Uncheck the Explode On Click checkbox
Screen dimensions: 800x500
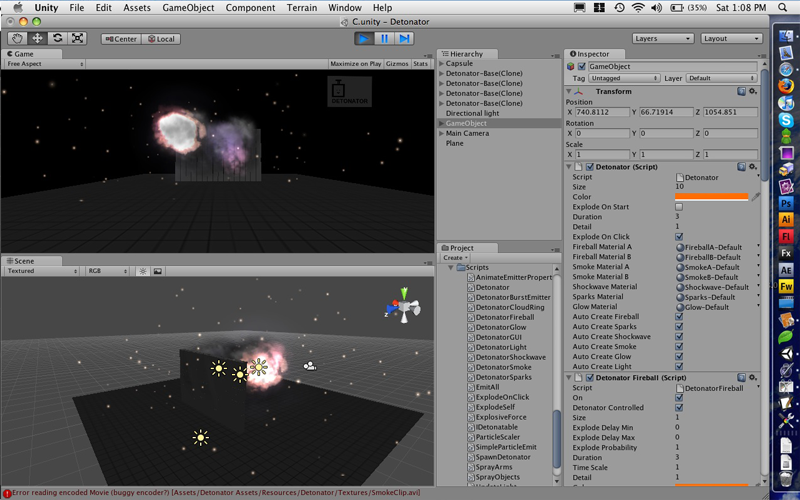click(679, 237)
